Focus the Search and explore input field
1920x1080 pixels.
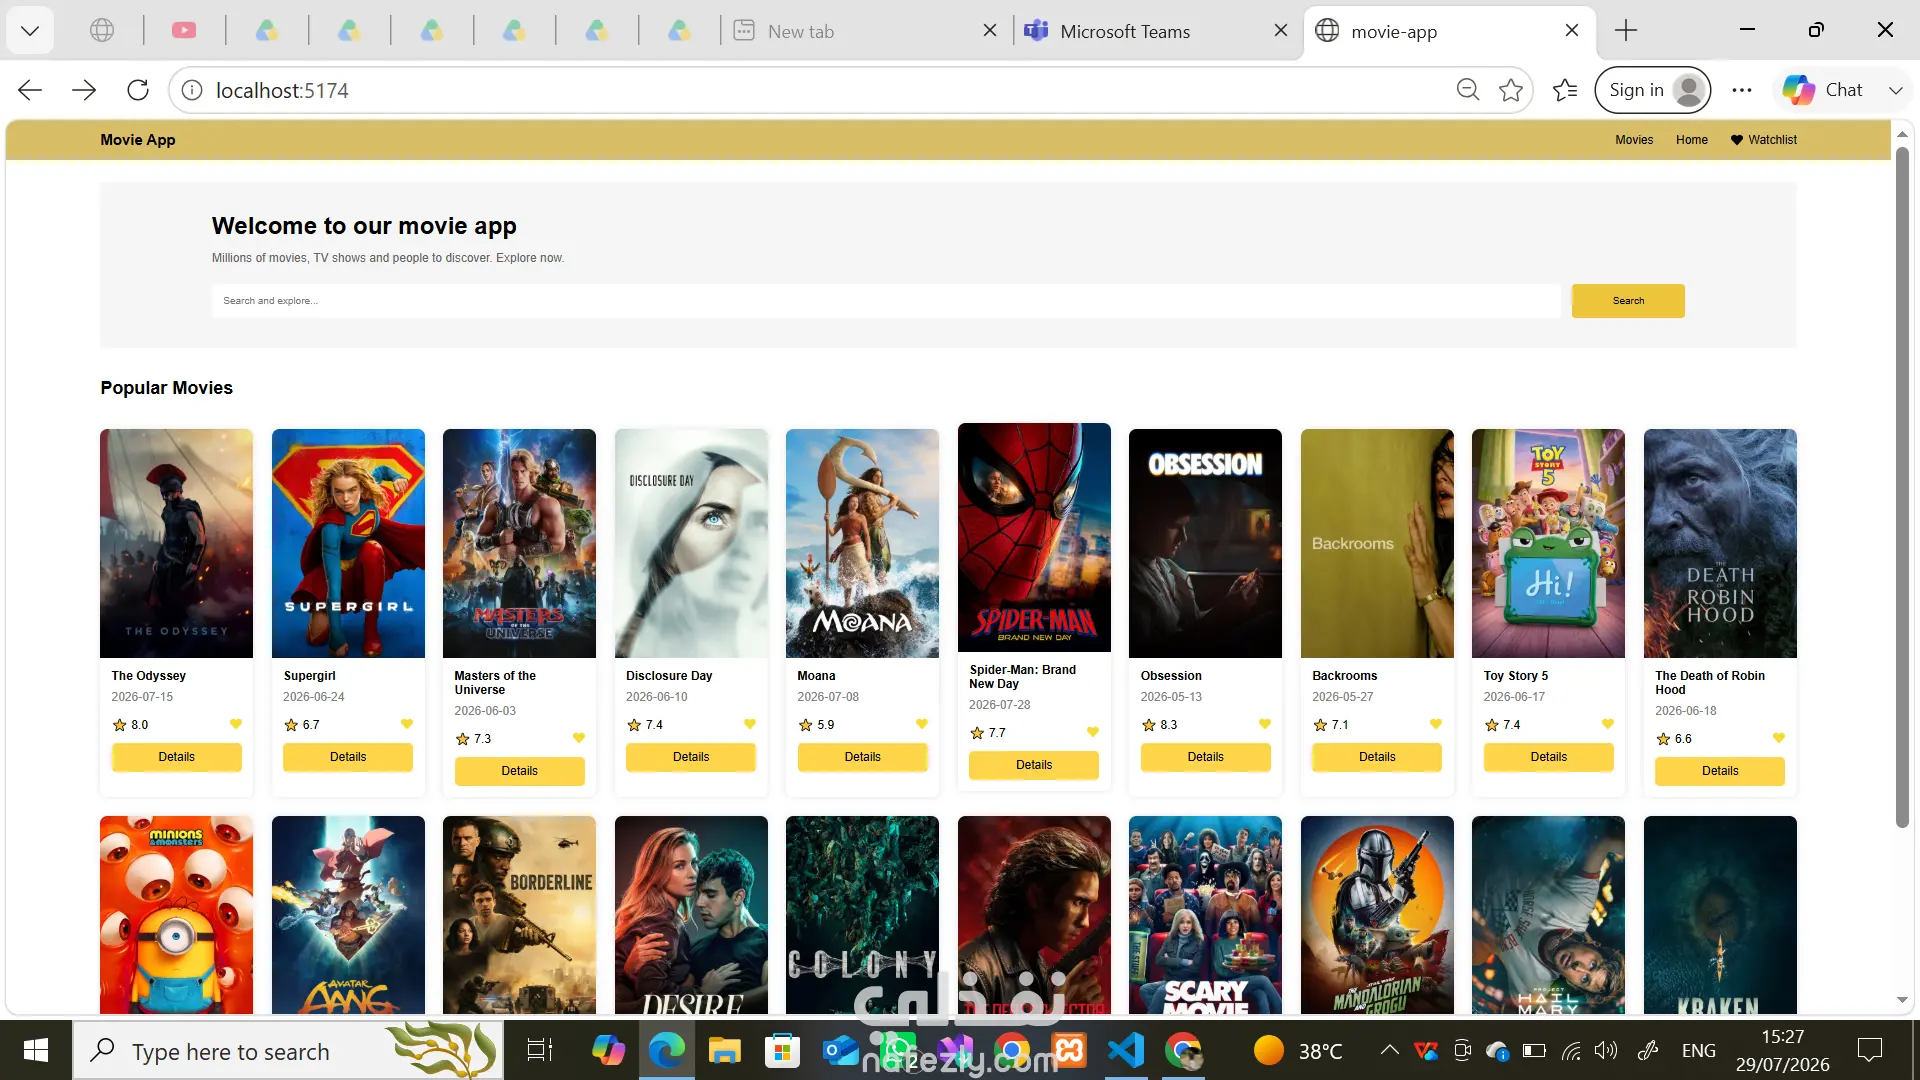point(886,301)
